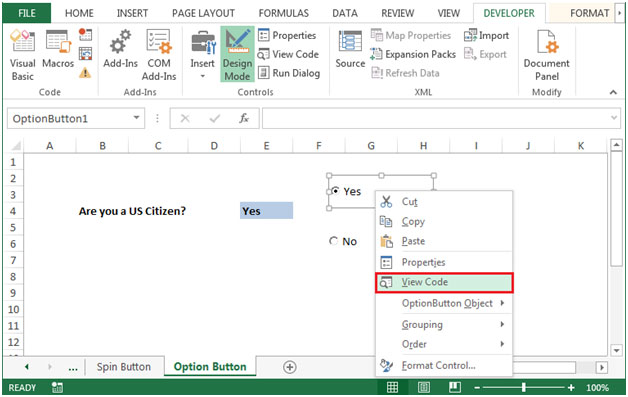Click the 100% zoom level
This screenshot has height=397, width=628.
597,387
